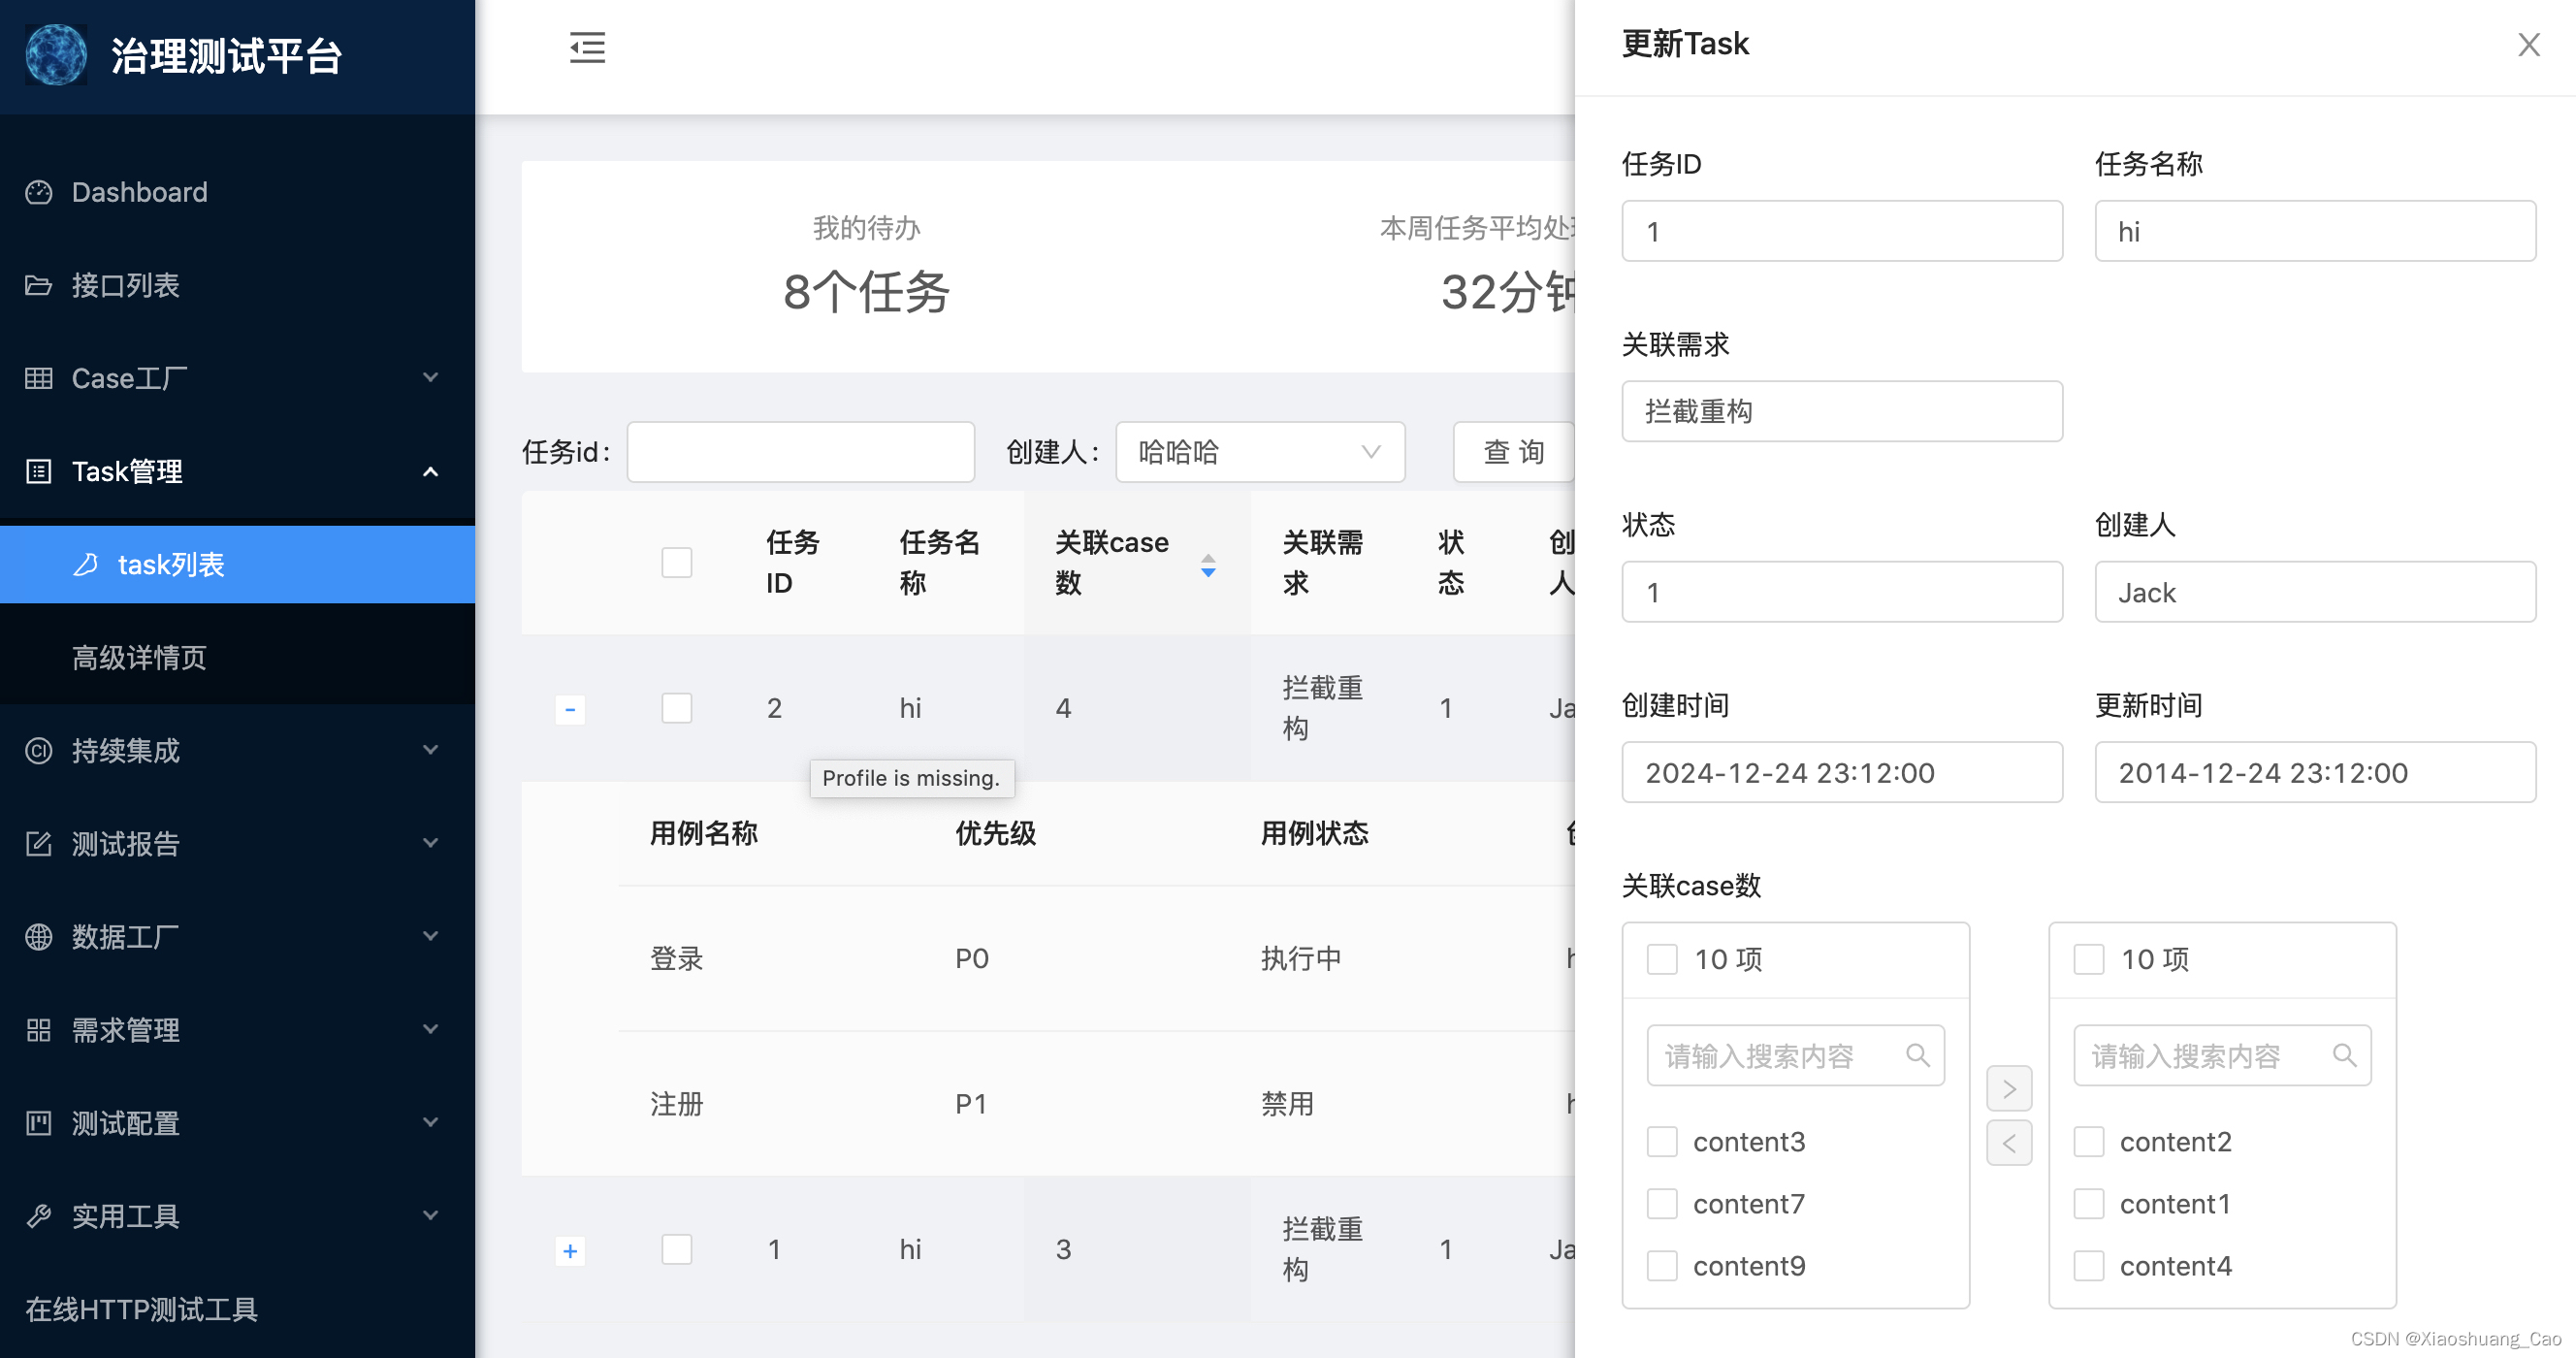This screenshot has width=2576, height=1358.
Task: Expand the 测试配置 submenu chevron
Action: click(x=431, y=1122)
